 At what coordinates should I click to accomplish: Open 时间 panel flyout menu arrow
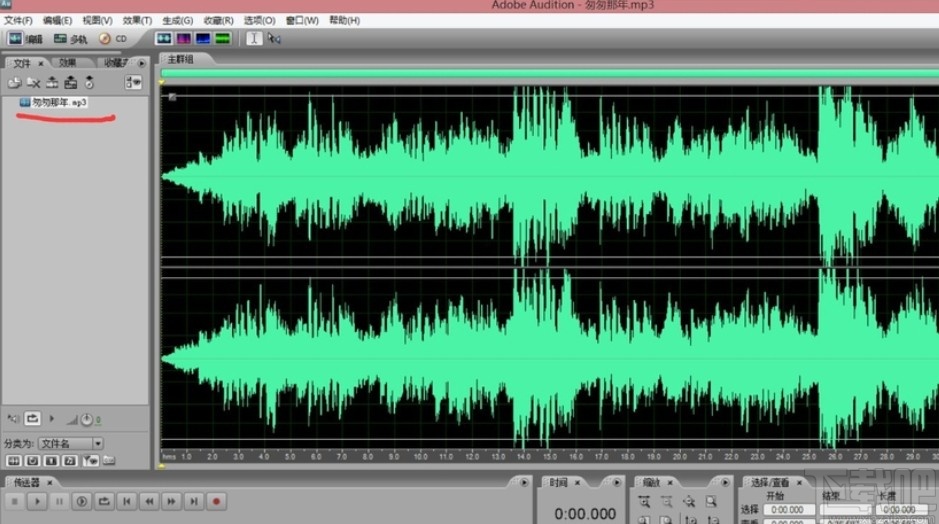(616, 482)
